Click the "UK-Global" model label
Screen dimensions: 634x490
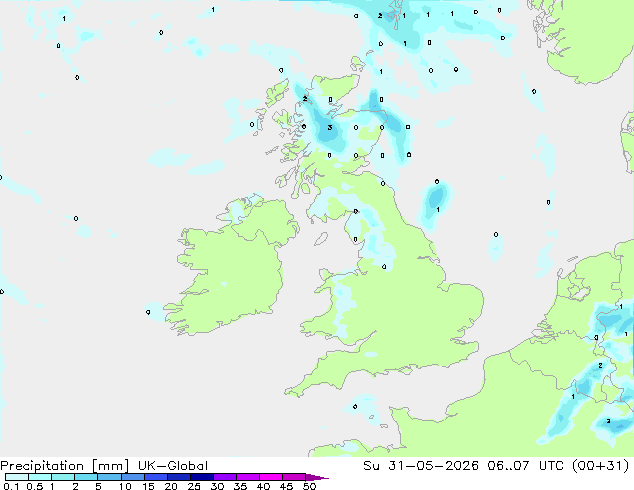pyautogui.click(x=173, y=466)
